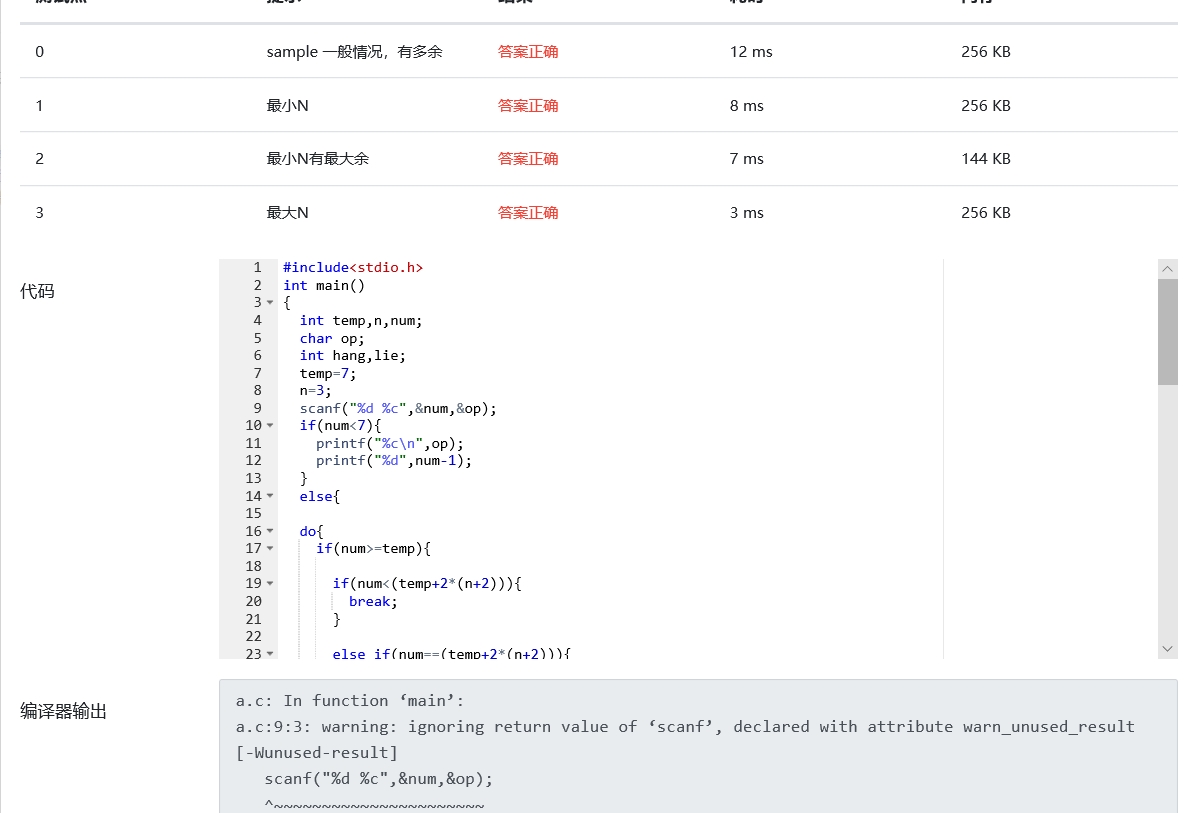The image size is (1190, 813).
Task: Click the code editor vertical scrollbar thumb
Action: [1167, 331]
